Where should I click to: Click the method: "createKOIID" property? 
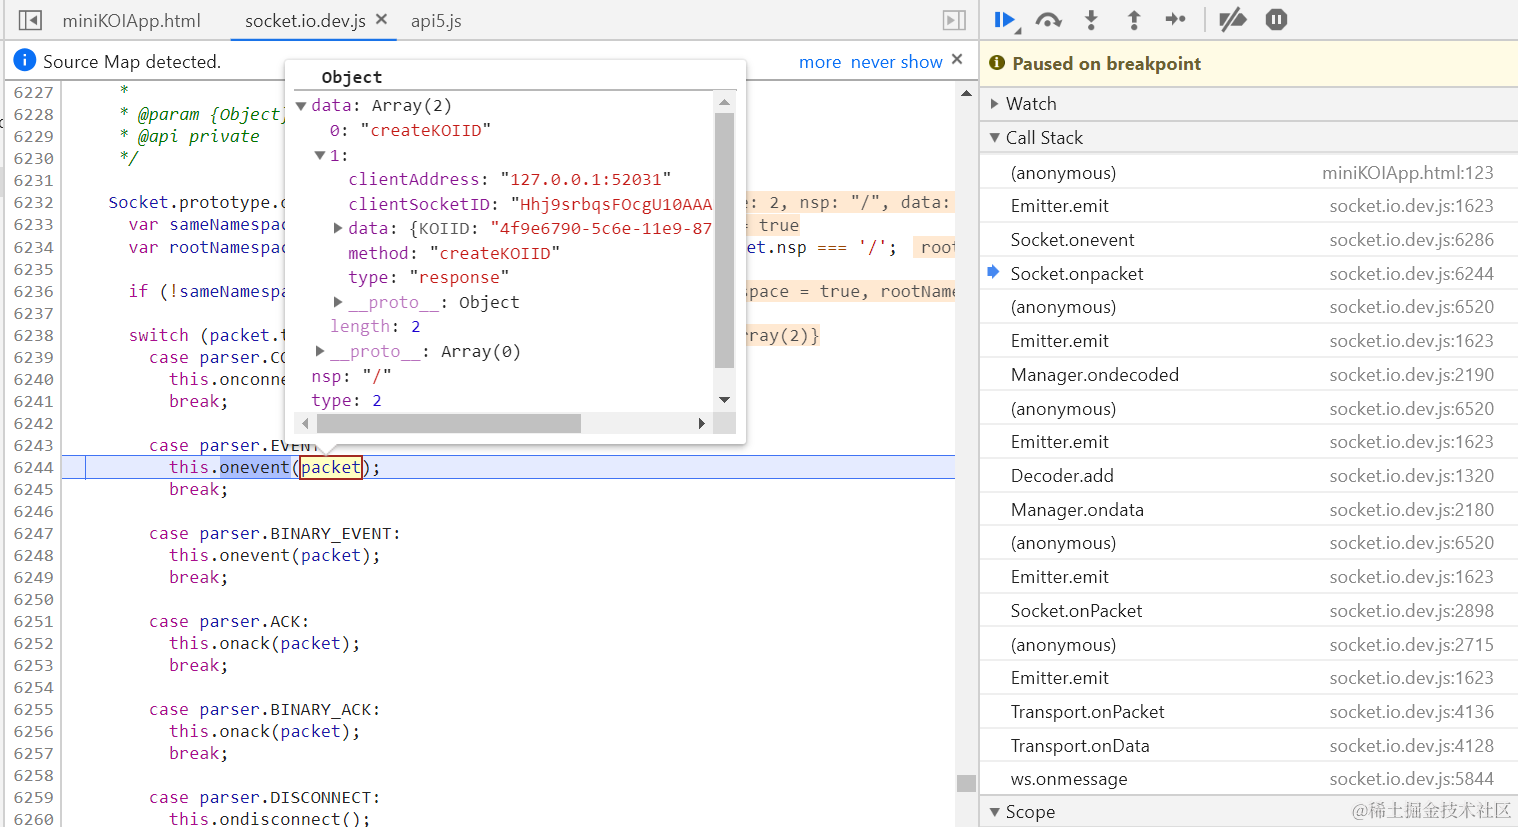click(454, 254)
